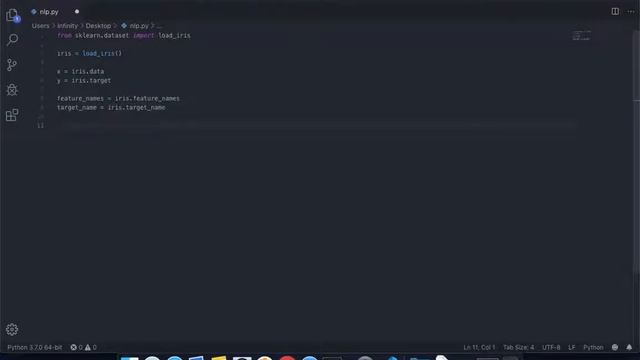Click Users in the breadcrumb path

[x=40, y=26]
